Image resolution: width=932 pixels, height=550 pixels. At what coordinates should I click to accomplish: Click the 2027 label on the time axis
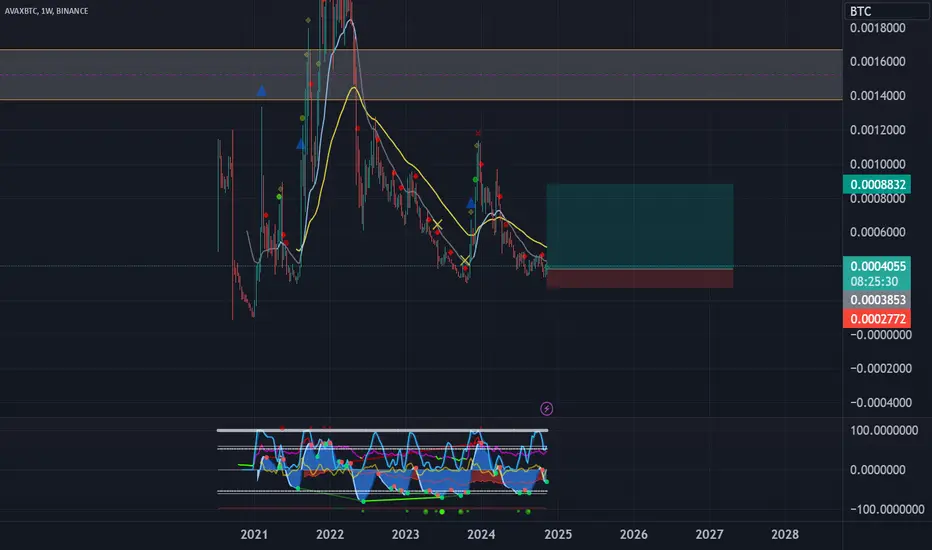tap(709, 534)
